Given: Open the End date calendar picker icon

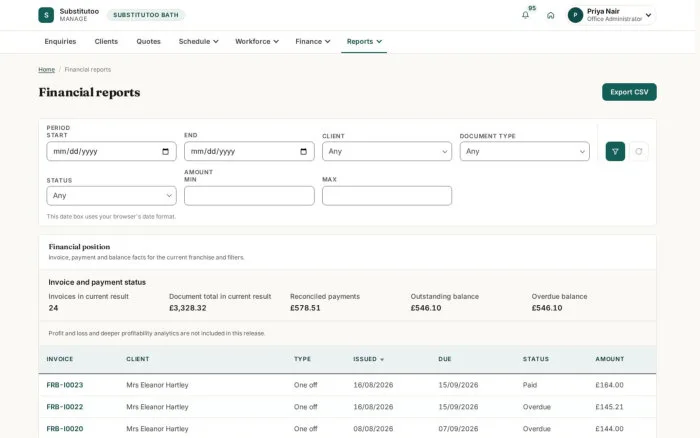Looking at the screenshot, I should [304, 151].
